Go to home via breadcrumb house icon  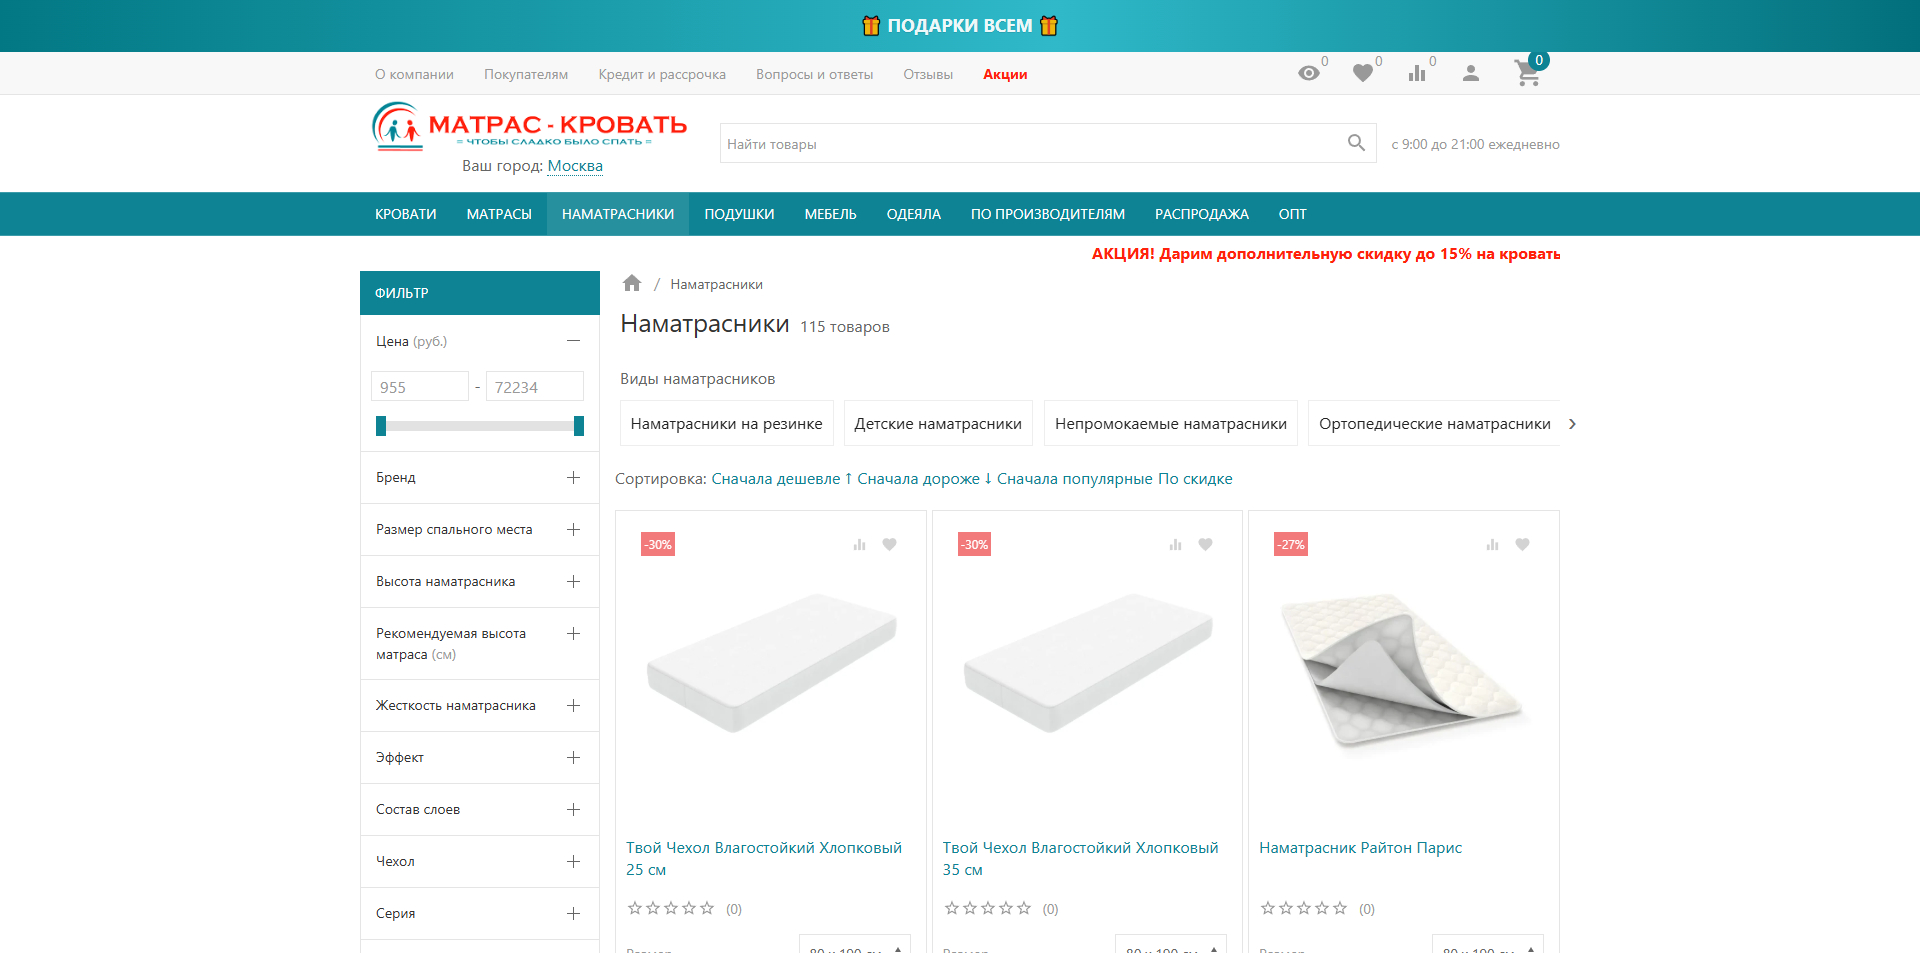(x=631, y=283)
